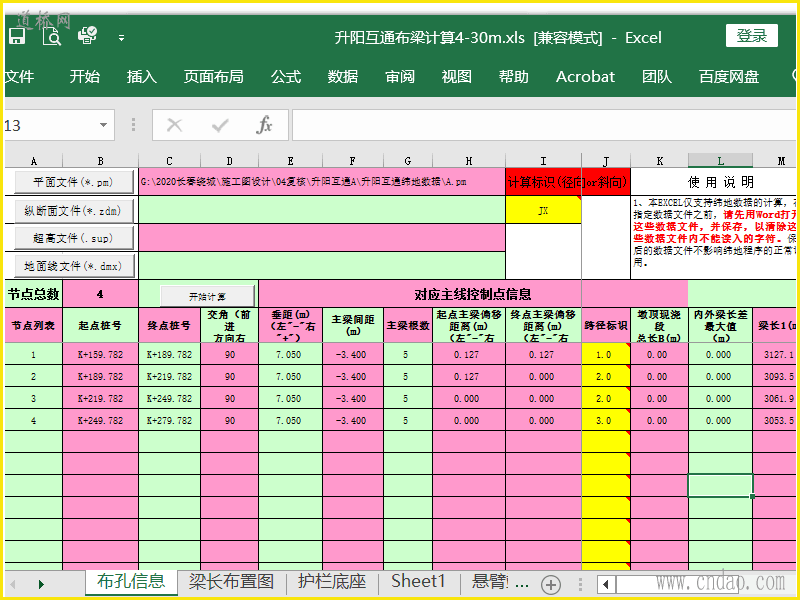Open the 数据 ribbon tab
Image resolution: width=800 pixels, height=600 pixels.
coord(343,77)
